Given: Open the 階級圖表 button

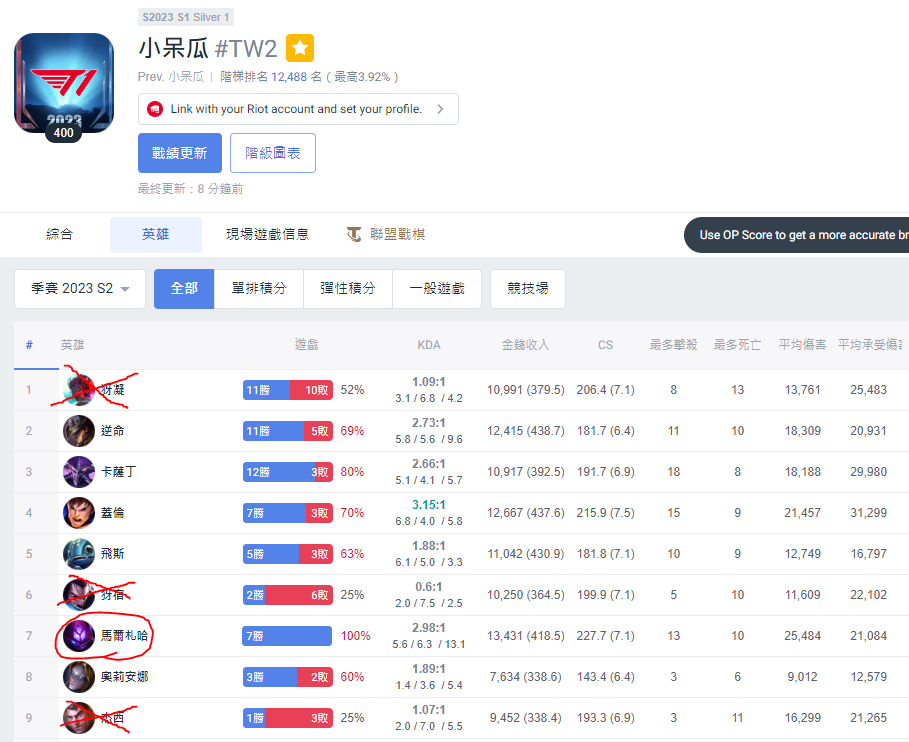Looking at the screenshot, I should click(272, 153).
